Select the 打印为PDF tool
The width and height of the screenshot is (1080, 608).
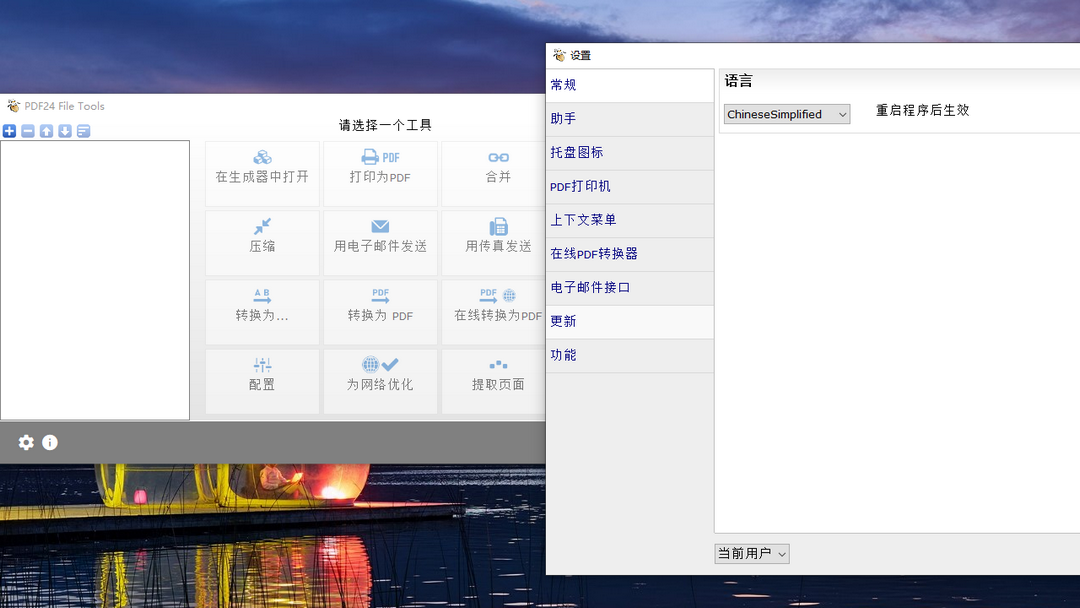tap(380, 173)
